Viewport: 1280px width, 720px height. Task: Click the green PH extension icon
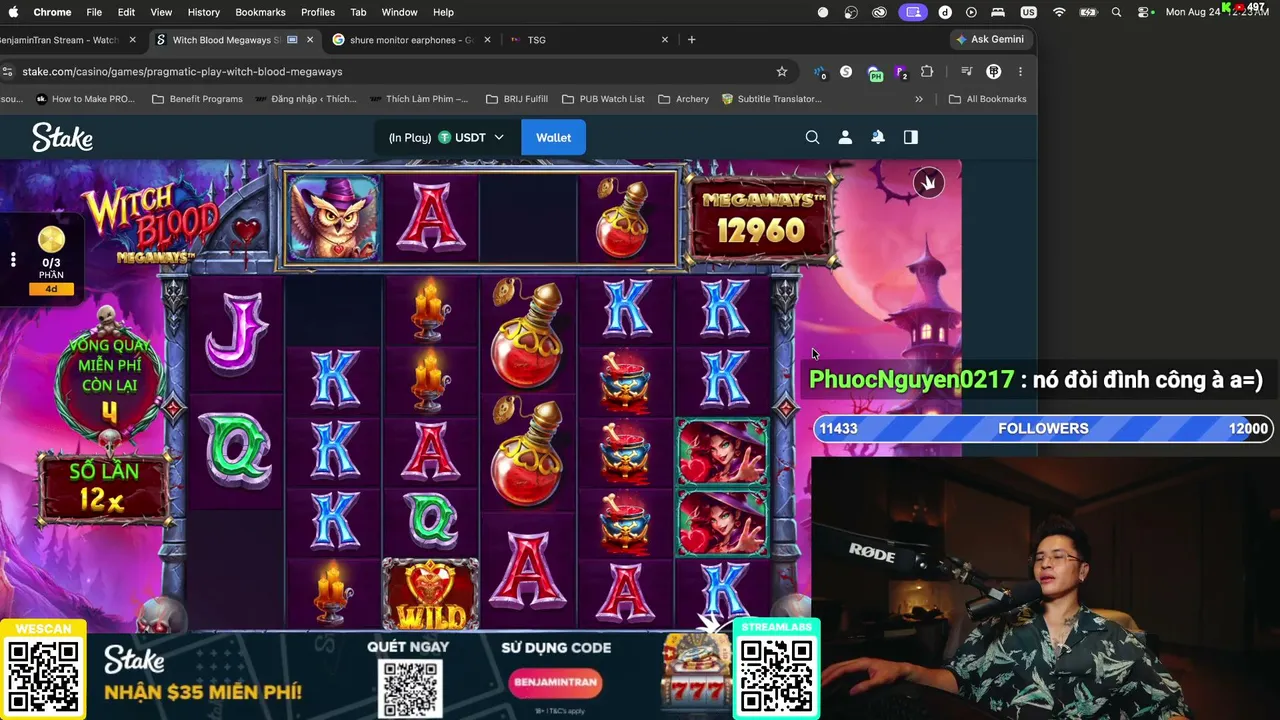point(875,72)
